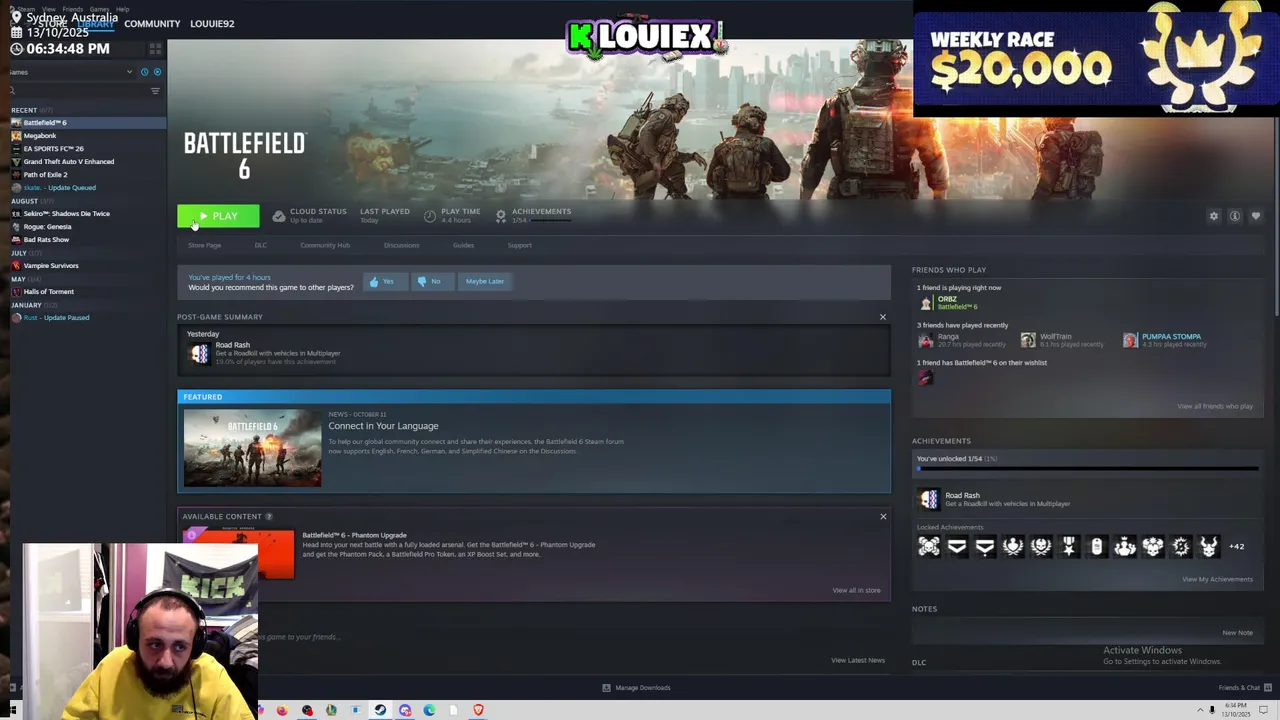Open the DLC tab under Play
Viewport: 1280px width, 720px height.
[260, 245]
